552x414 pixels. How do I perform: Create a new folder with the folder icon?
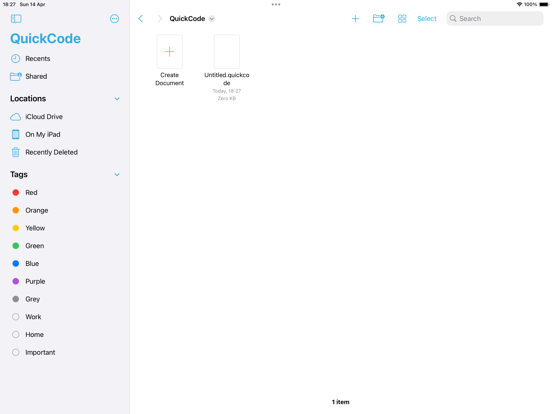tap(378, 19)
